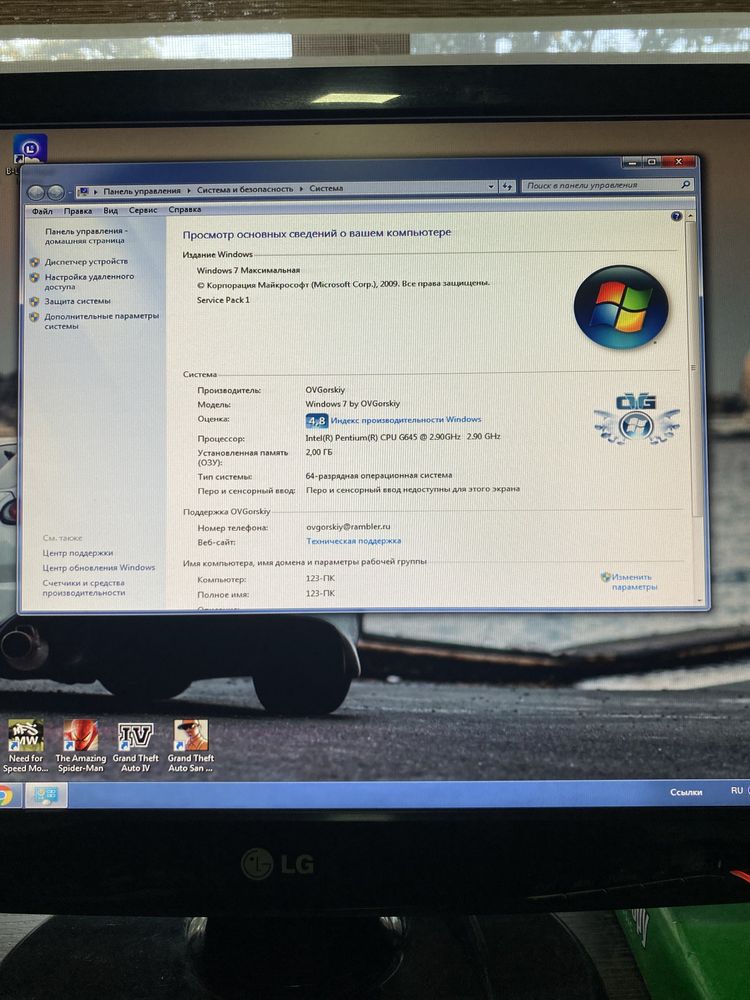The height and width of the screenshot is (1000, 750).
Task: Go to Система и безопасность breadcrumb
Action: click(x=245, y=189)
